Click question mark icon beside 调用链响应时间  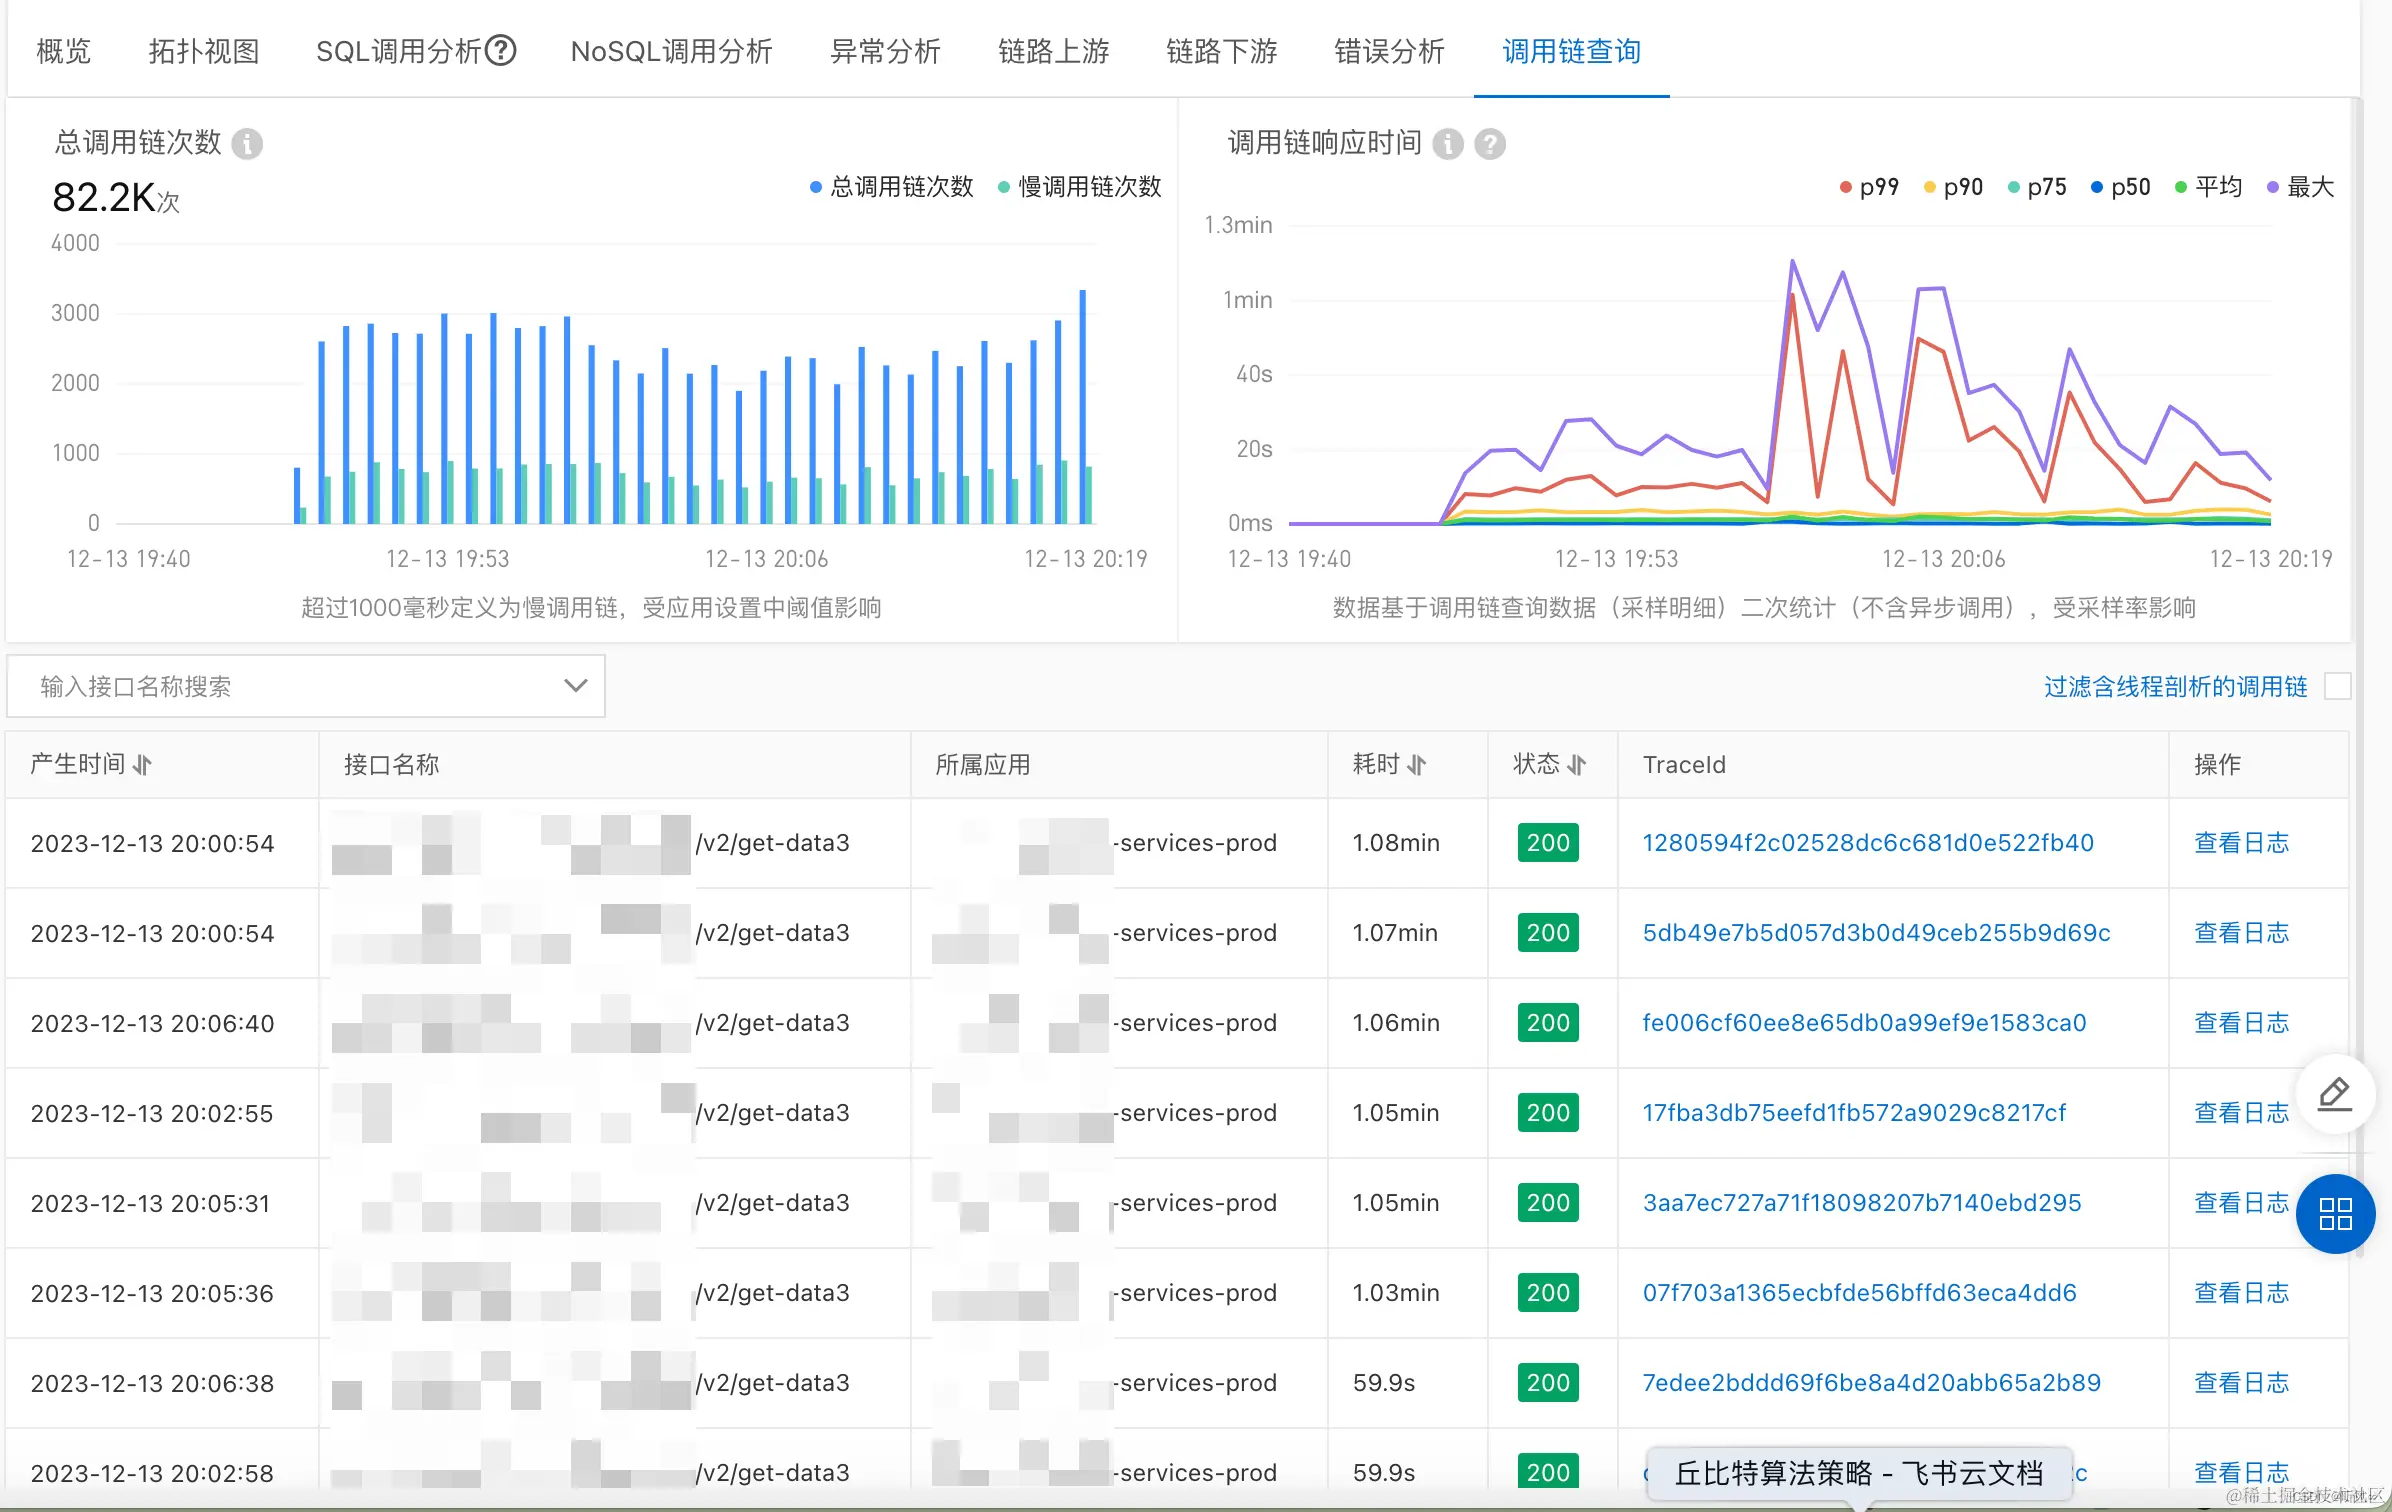(x=1490, y=144)
